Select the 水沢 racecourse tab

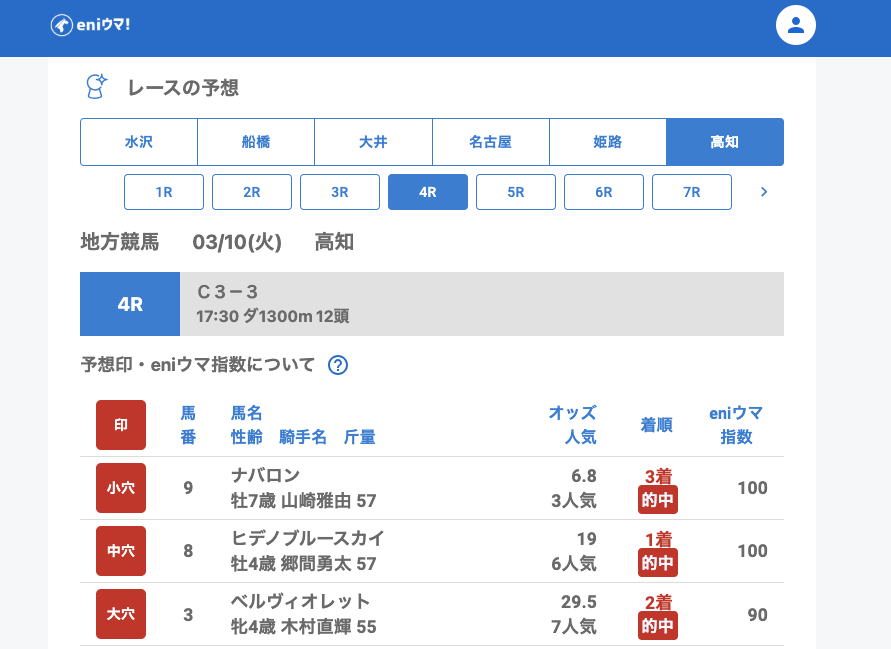tap(139, 142)
